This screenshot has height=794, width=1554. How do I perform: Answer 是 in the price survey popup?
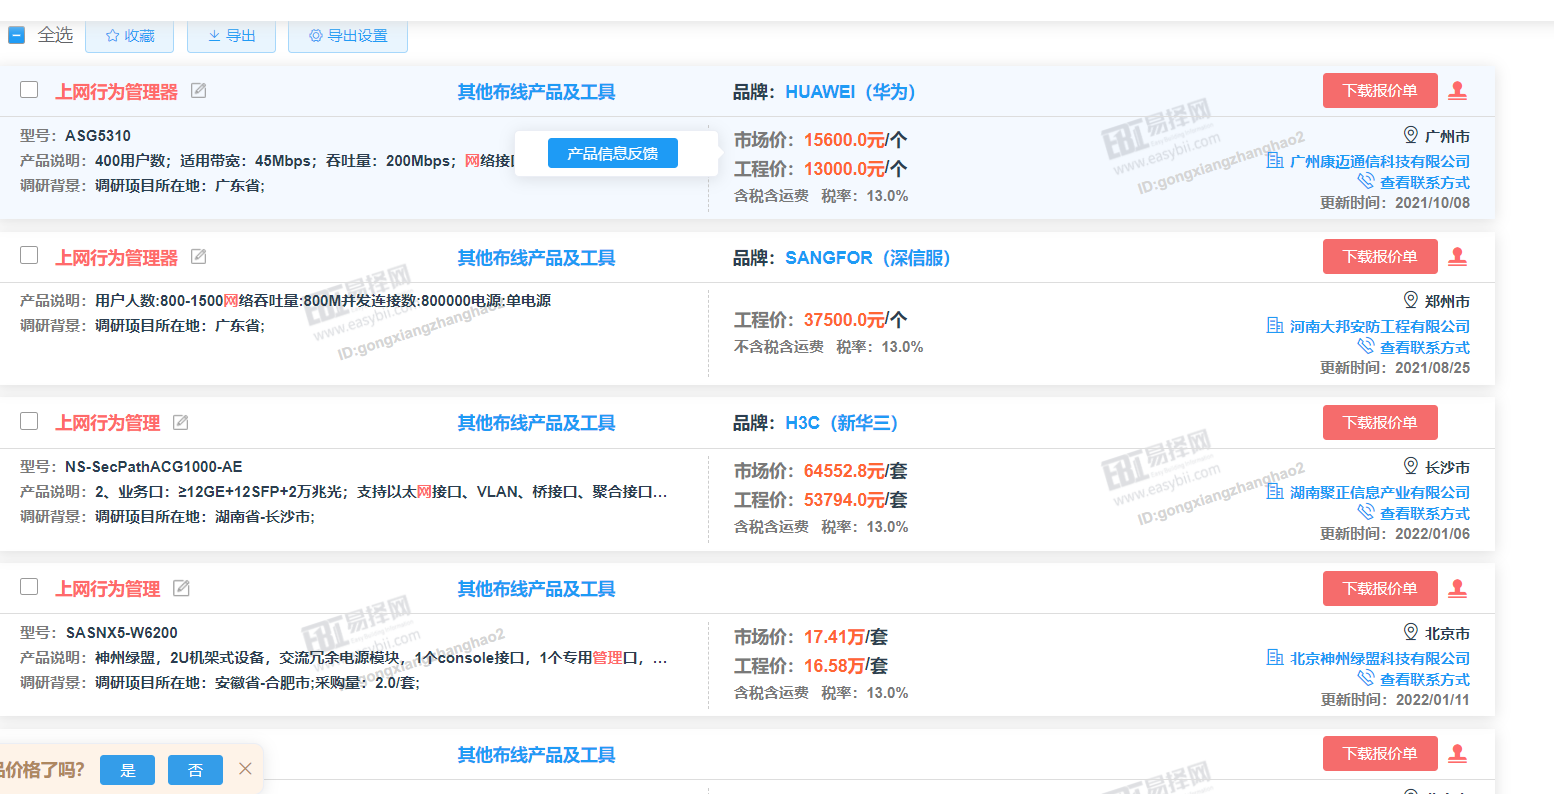(x=128, y=770)
